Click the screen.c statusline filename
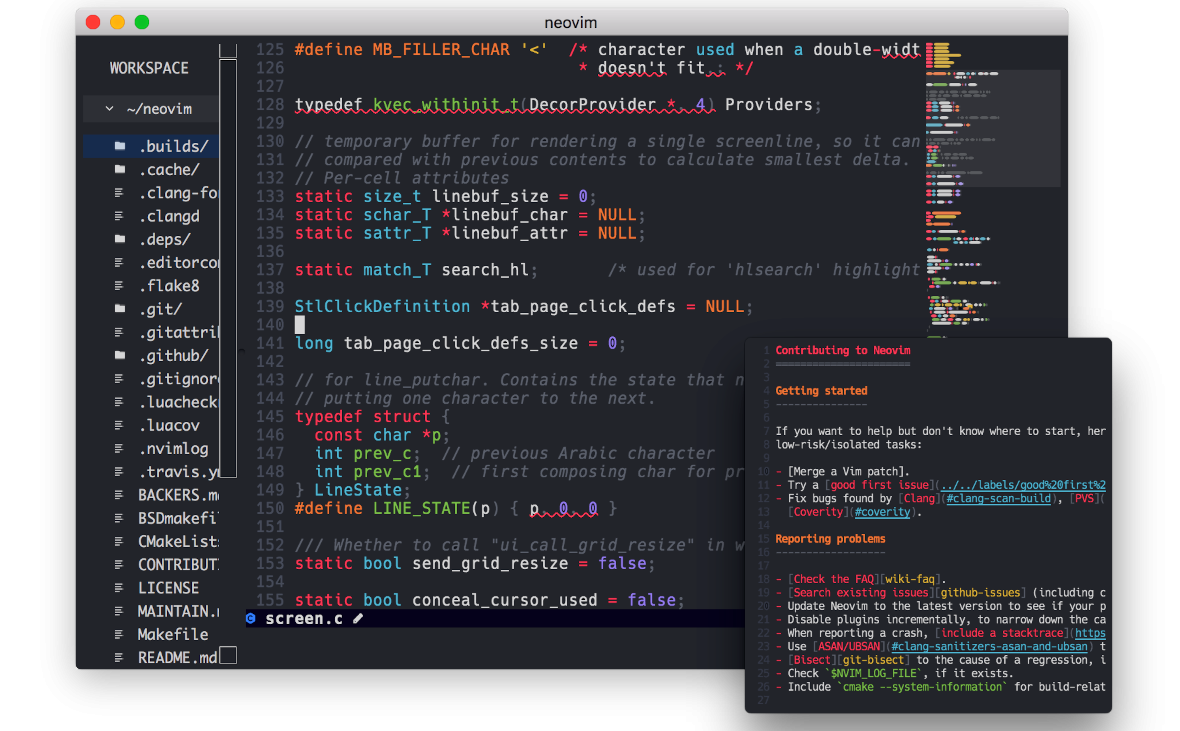Viewport: 1180px width, 731px height. (303, 619)
